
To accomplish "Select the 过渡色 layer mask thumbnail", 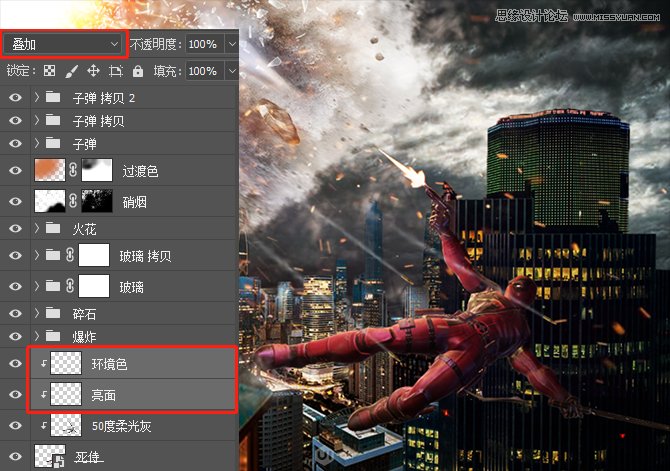I will click(97, 170).
